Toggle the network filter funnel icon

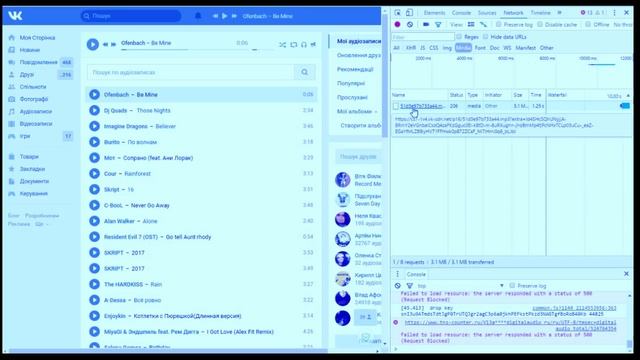[438, 24]
